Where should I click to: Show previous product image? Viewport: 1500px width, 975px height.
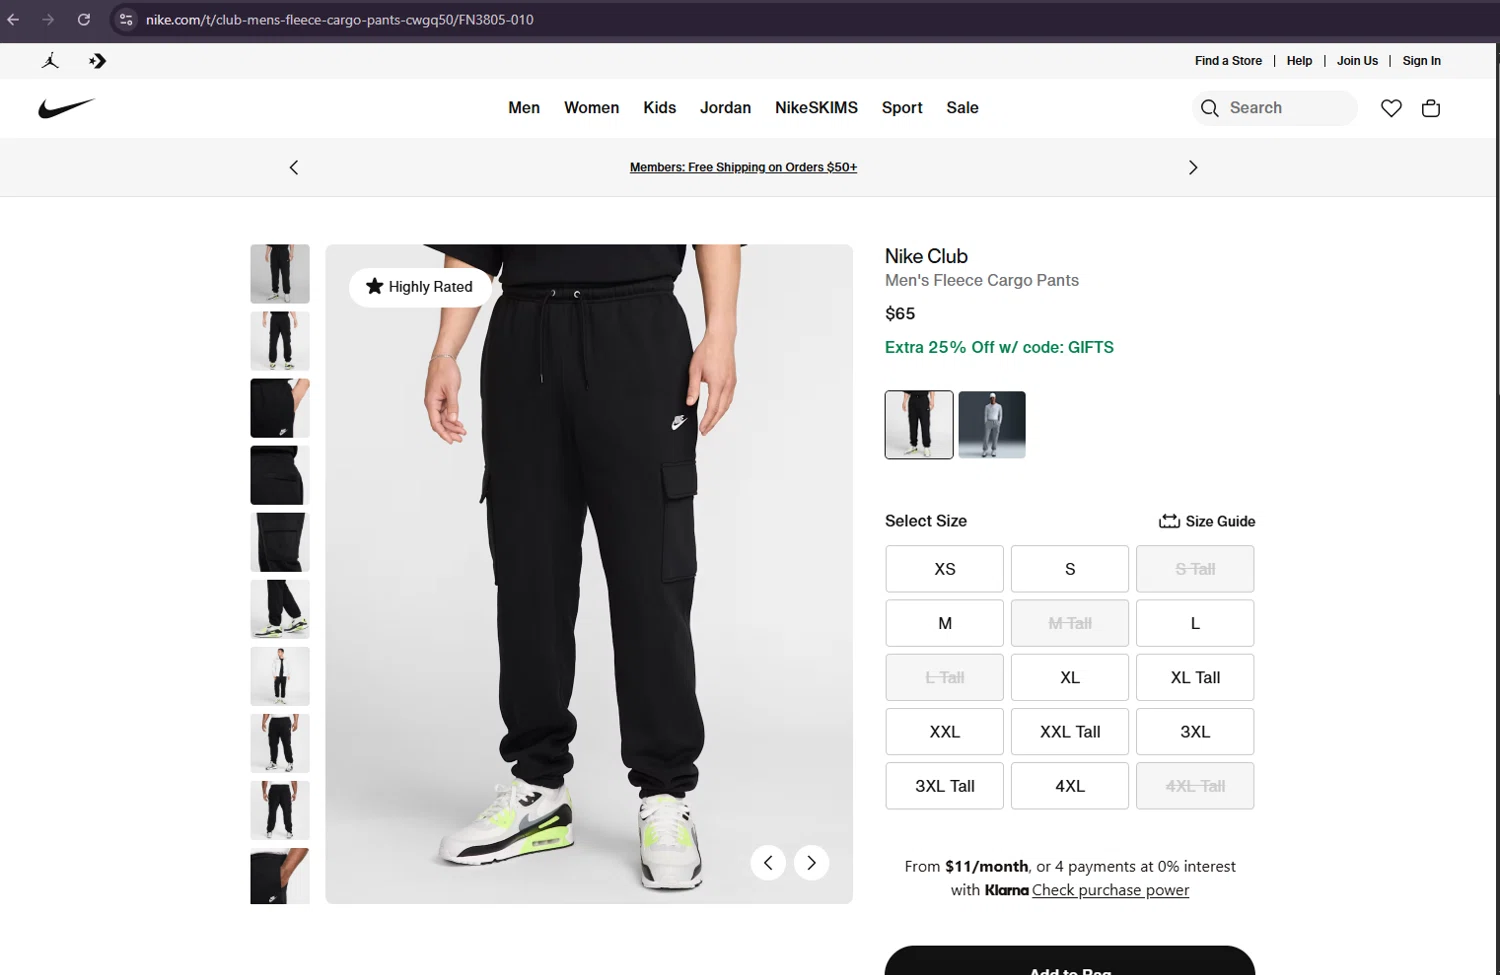(x=768, y=863)
